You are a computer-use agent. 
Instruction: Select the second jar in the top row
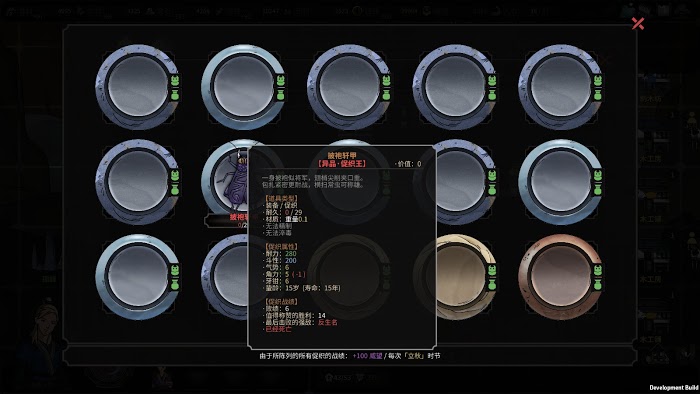[243, 87]
